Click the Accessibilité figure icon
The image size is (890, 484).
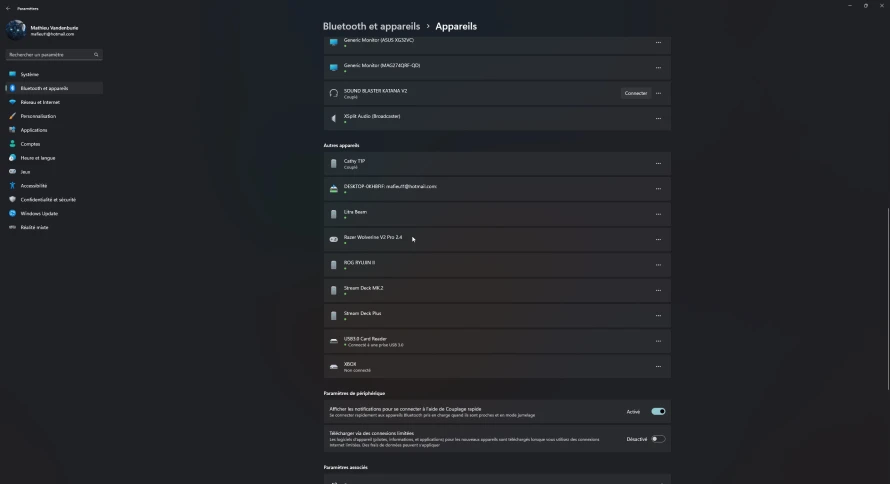(12, 186)
